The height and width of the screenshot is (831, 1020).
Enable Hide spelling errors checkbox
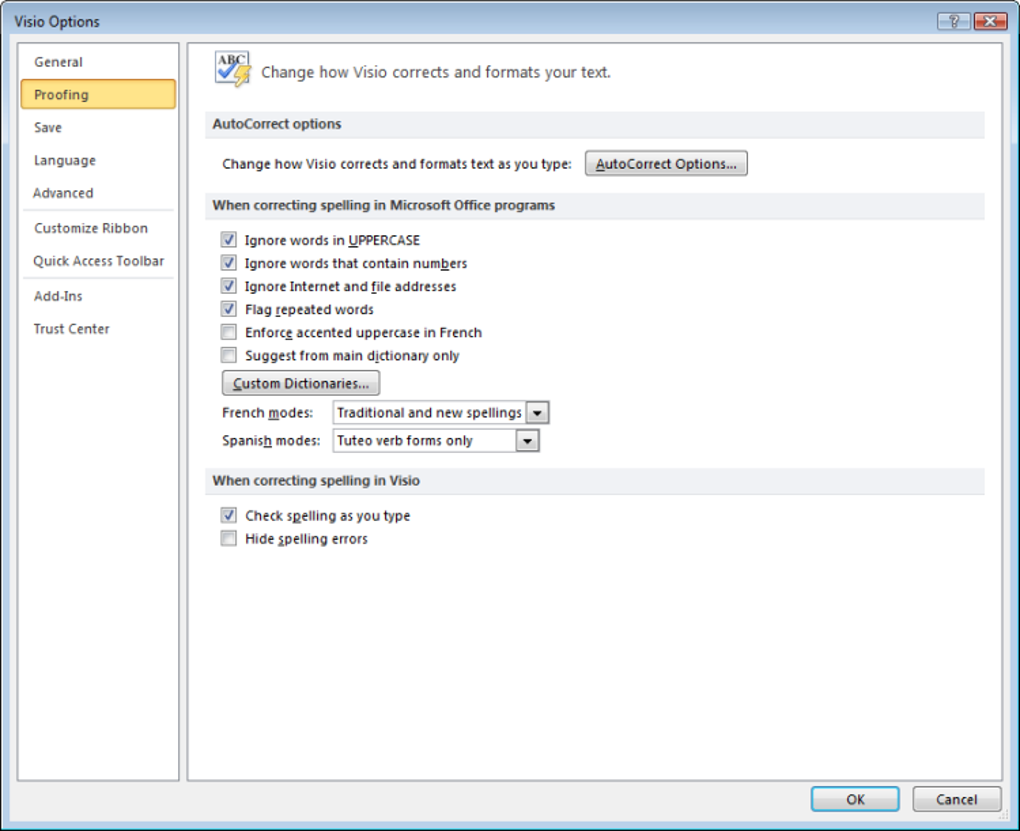(x=228, y=539)
